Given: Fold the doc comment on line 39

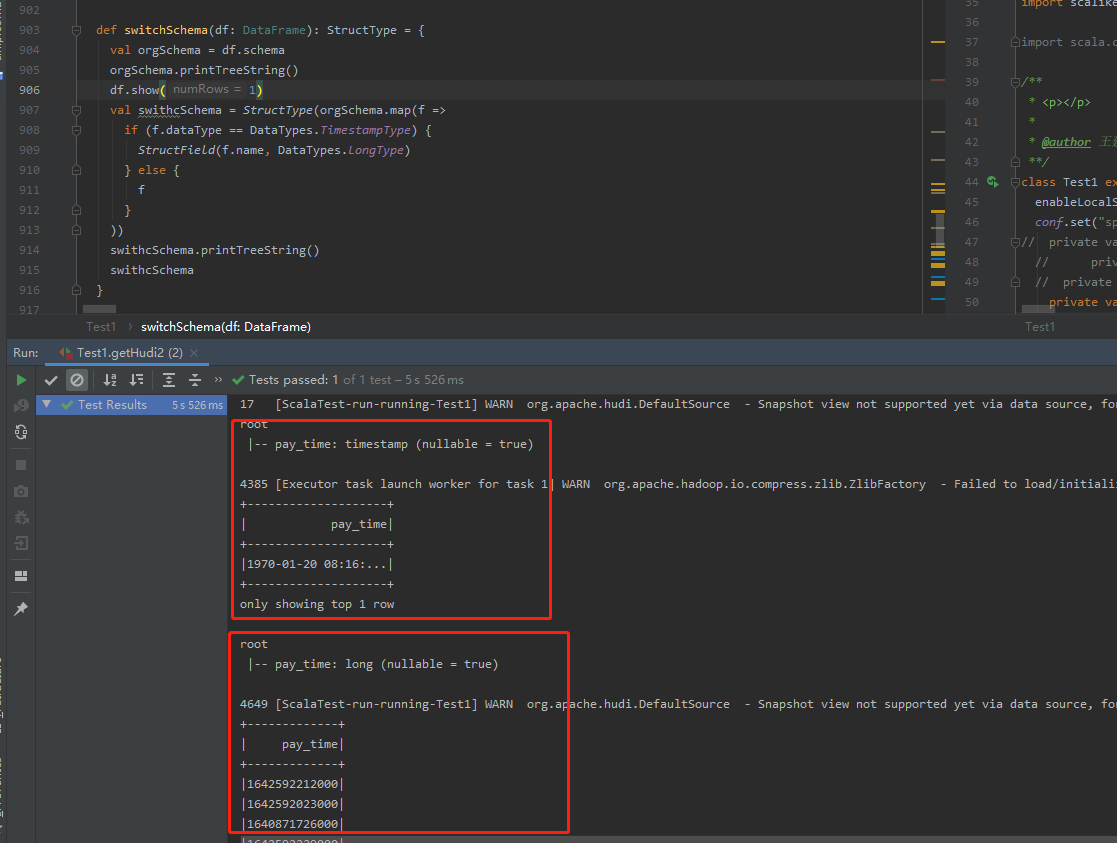Looking at the screenshot, I should pos(1015,82).
